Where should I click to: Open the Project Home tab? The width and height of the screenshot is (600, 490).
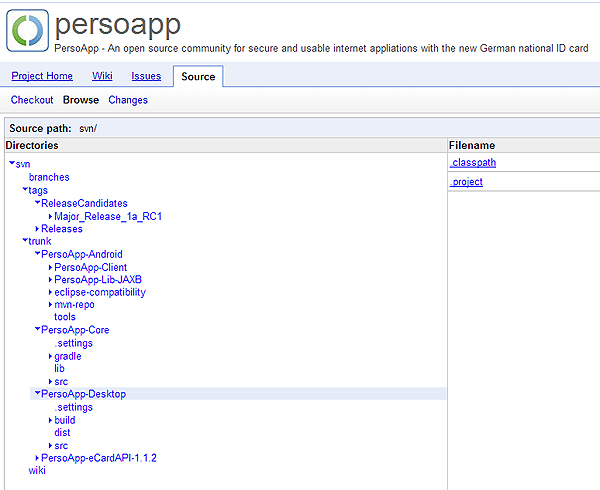42,76
